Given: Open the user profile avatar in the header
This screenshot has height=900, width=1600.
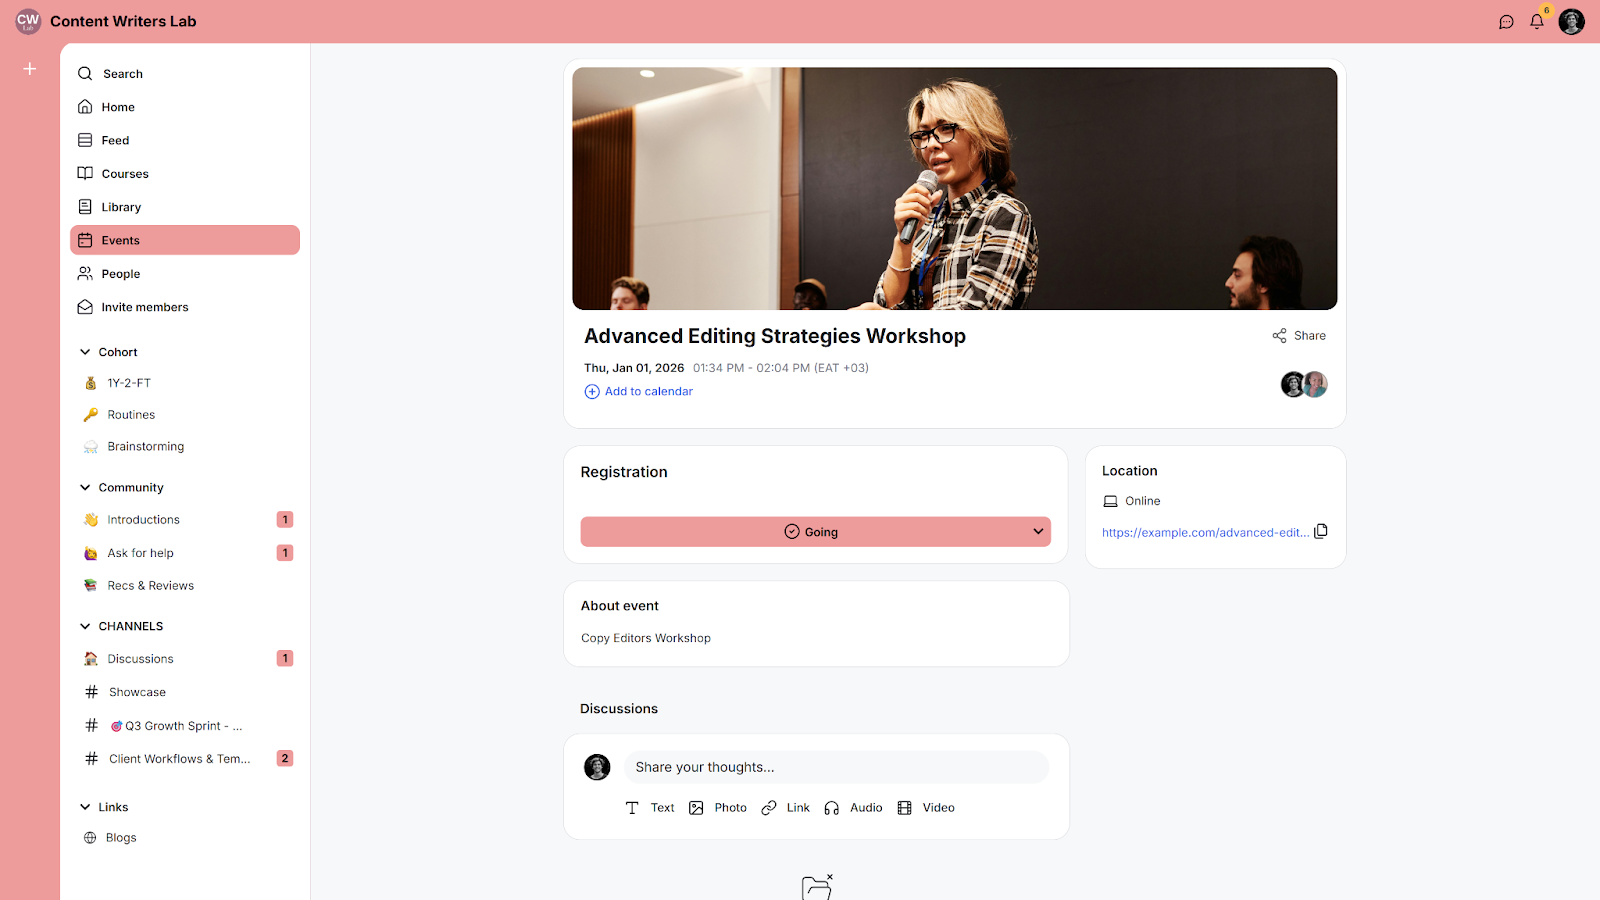Looking at the screenshot, I should tap(1572, 22).
